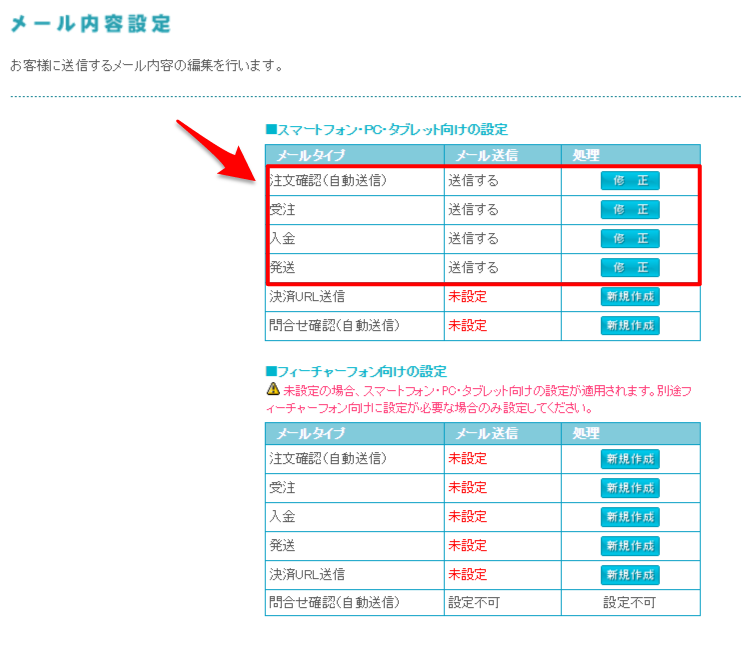Image resolution: width=742 pixels, height=646 pixels.
Task: Click 設定不可 in メール送信 column
Action: tap(474, 602)
